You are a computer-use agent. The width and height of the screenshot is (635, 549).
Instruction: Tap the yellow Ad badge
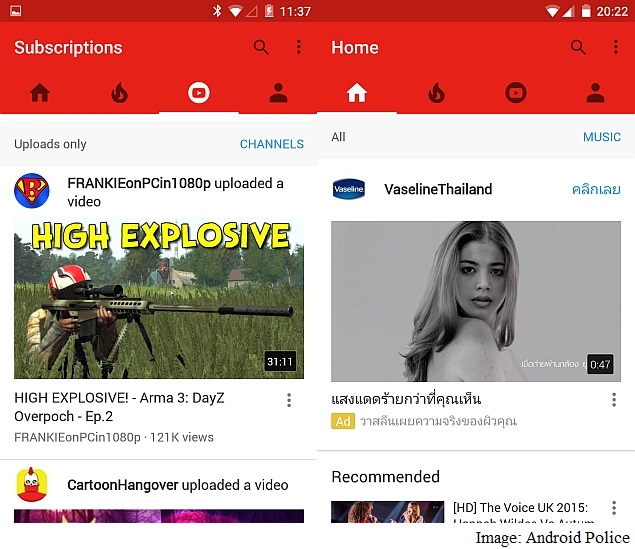(x=343, y=421)
